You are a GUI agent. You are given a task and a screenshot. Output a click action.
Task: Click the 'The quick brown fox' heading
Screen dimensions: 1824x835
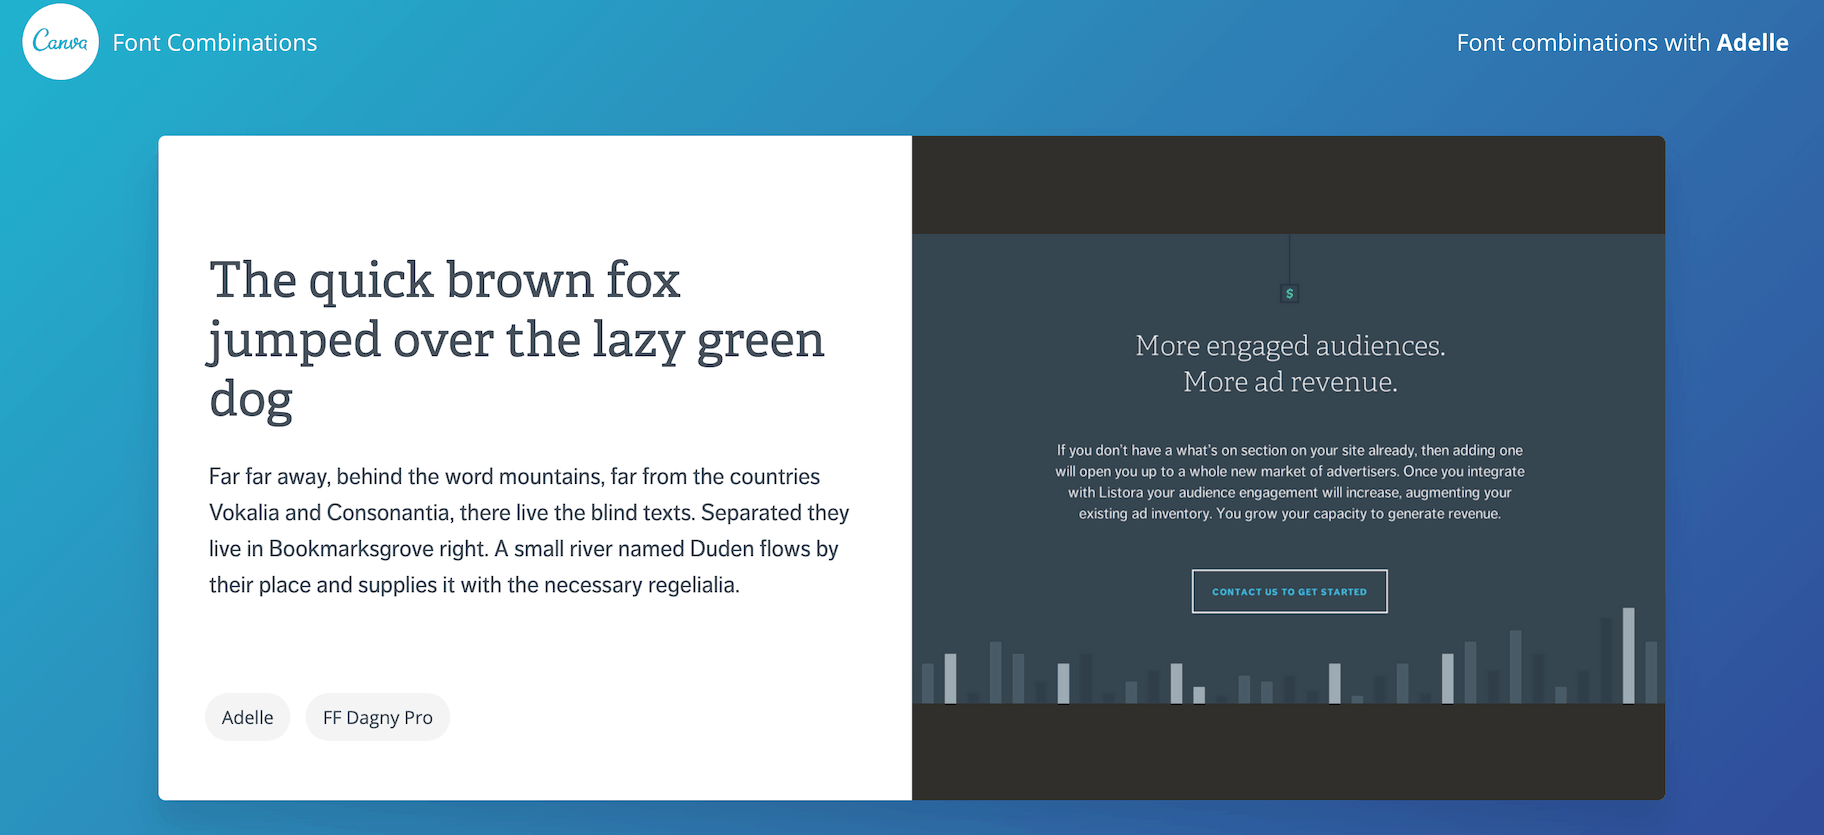[517, 339]
